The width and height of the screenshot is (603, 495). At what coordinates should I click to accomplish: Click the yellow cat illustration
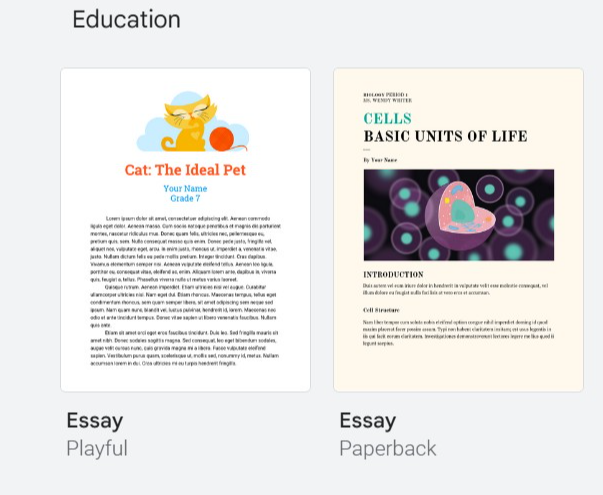pyautogui.click(x=188, y=120)
